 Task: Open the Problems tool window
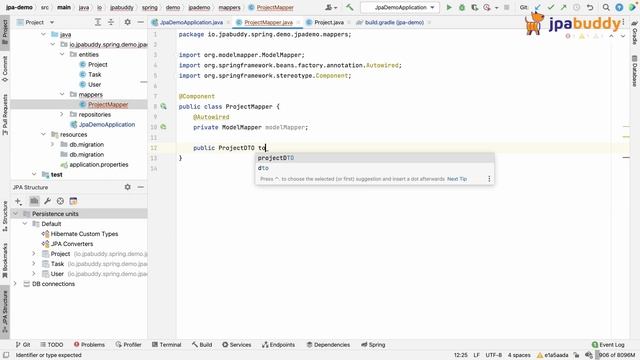point(89,345)
